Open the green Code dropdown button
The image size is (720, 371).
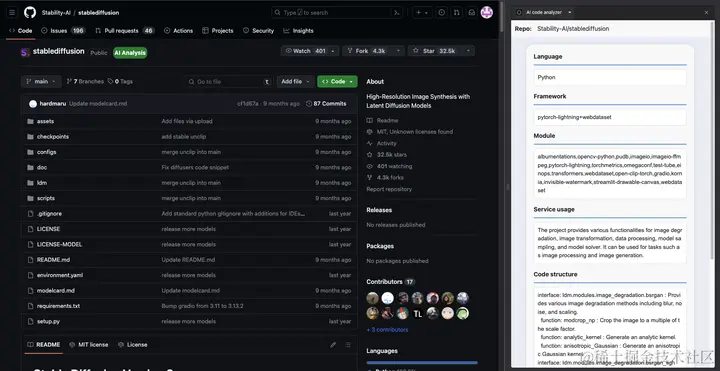337,81
